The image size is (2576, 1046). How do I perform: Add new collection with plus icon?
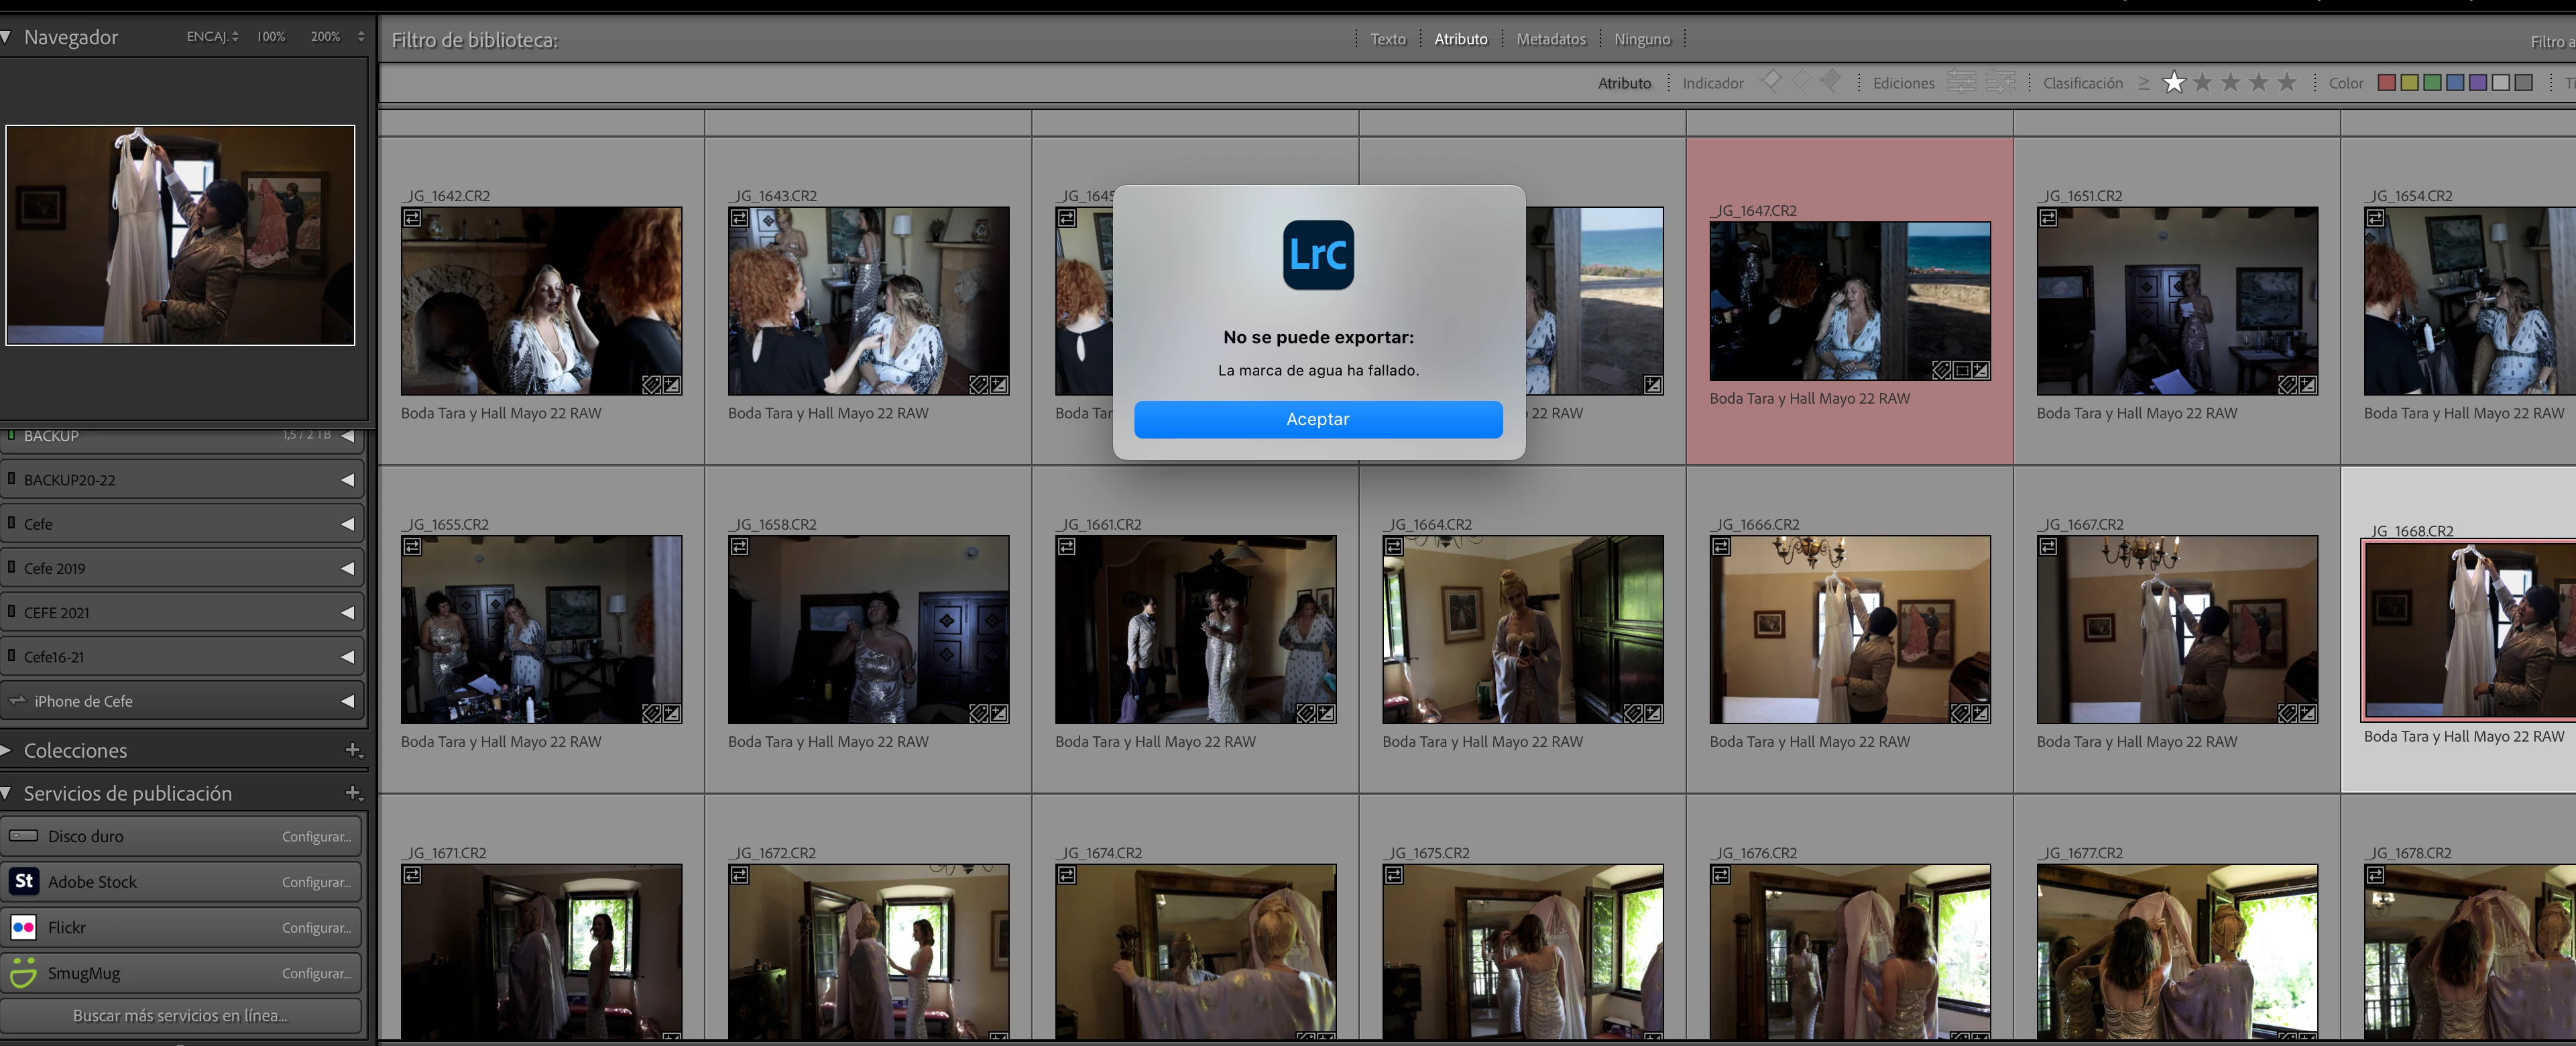pos(353,750)
